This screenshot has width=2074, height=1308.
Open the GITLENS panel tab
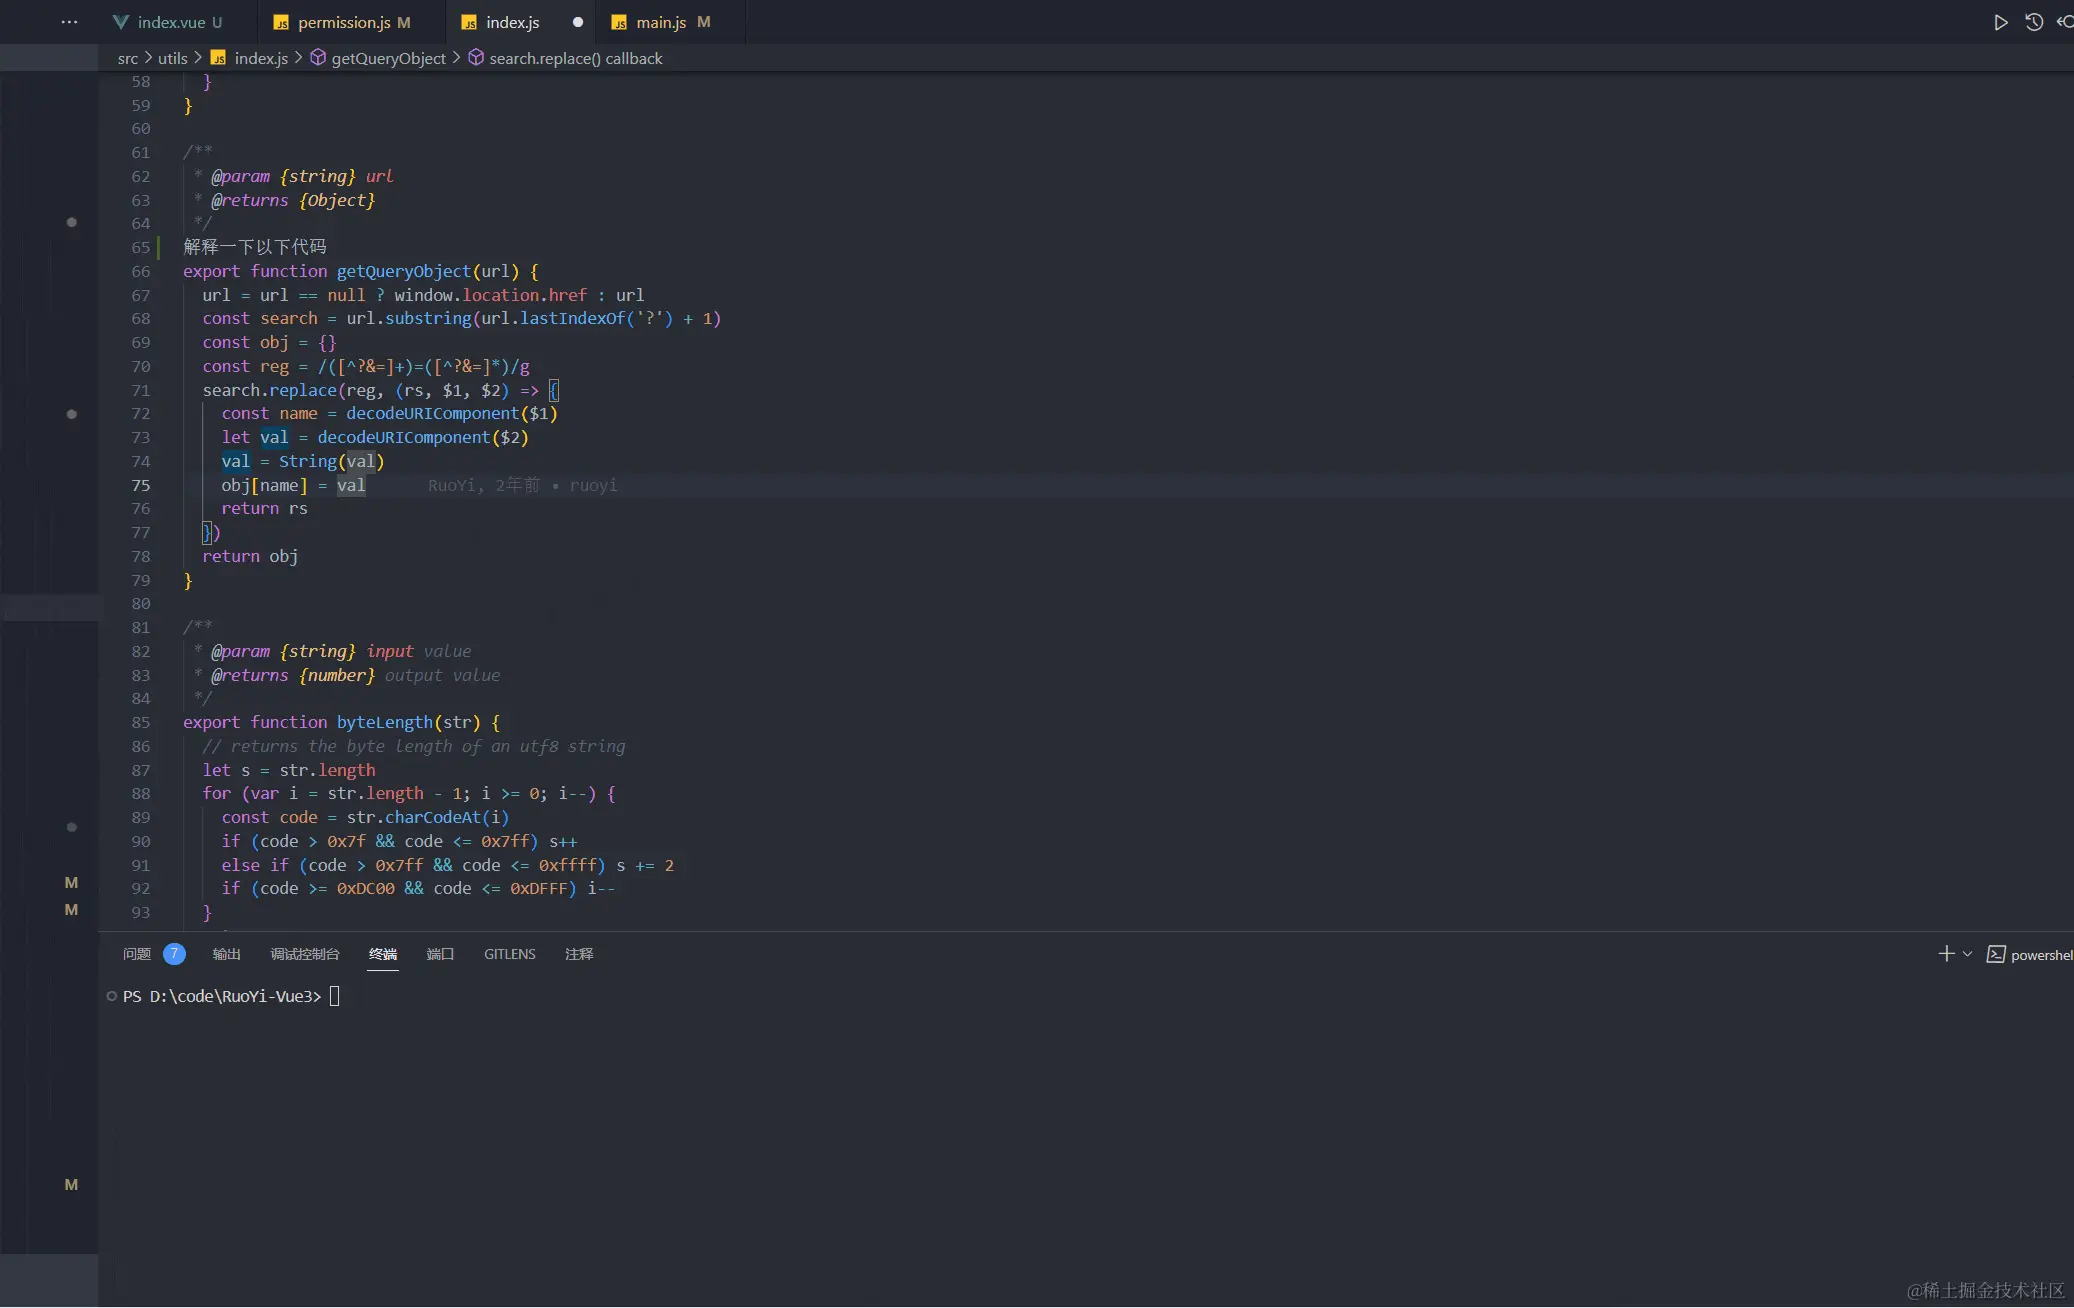coord(509,954)
